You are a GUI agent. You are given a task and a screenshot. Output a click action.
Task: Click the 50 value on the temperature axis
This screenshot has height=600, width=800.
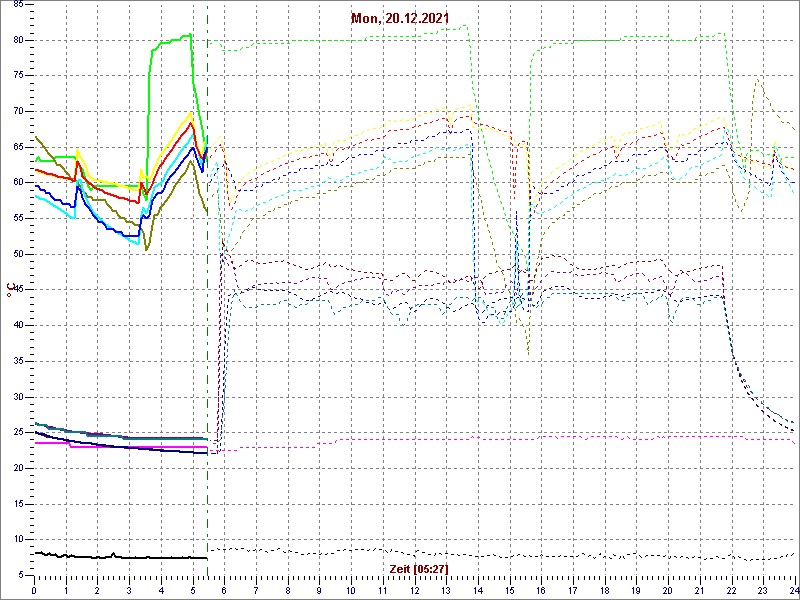coord(19,254)
